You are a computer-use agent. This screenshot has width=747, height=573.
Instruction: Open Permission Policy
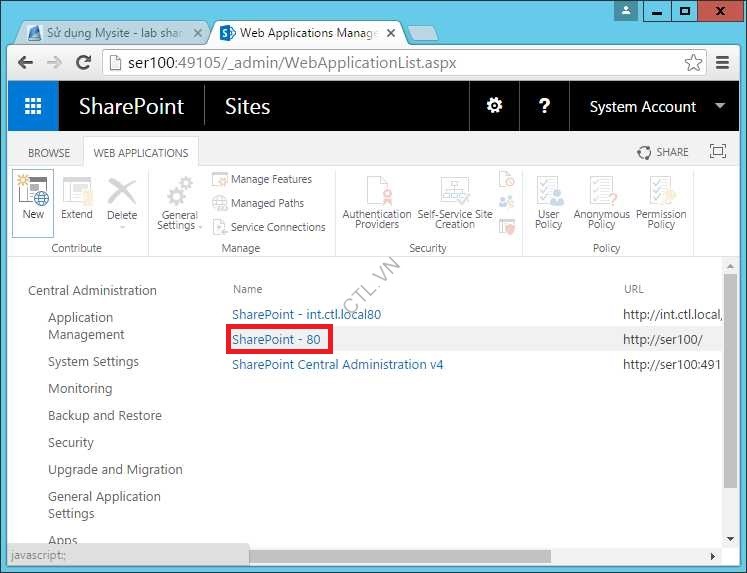(x=661, y=203)
